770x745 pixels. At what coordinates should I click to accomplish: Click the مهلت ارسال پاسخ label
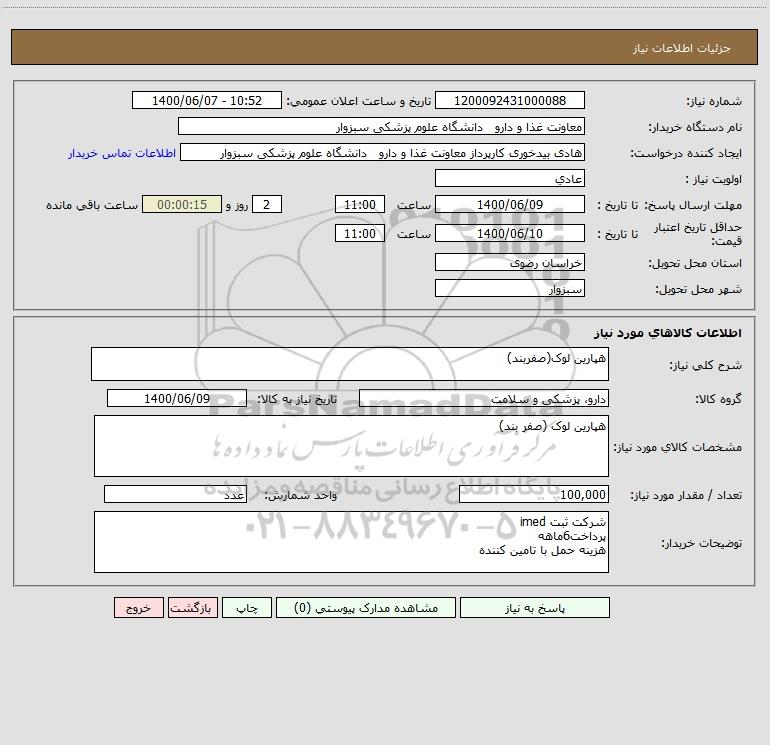click(x=693, y=205)
